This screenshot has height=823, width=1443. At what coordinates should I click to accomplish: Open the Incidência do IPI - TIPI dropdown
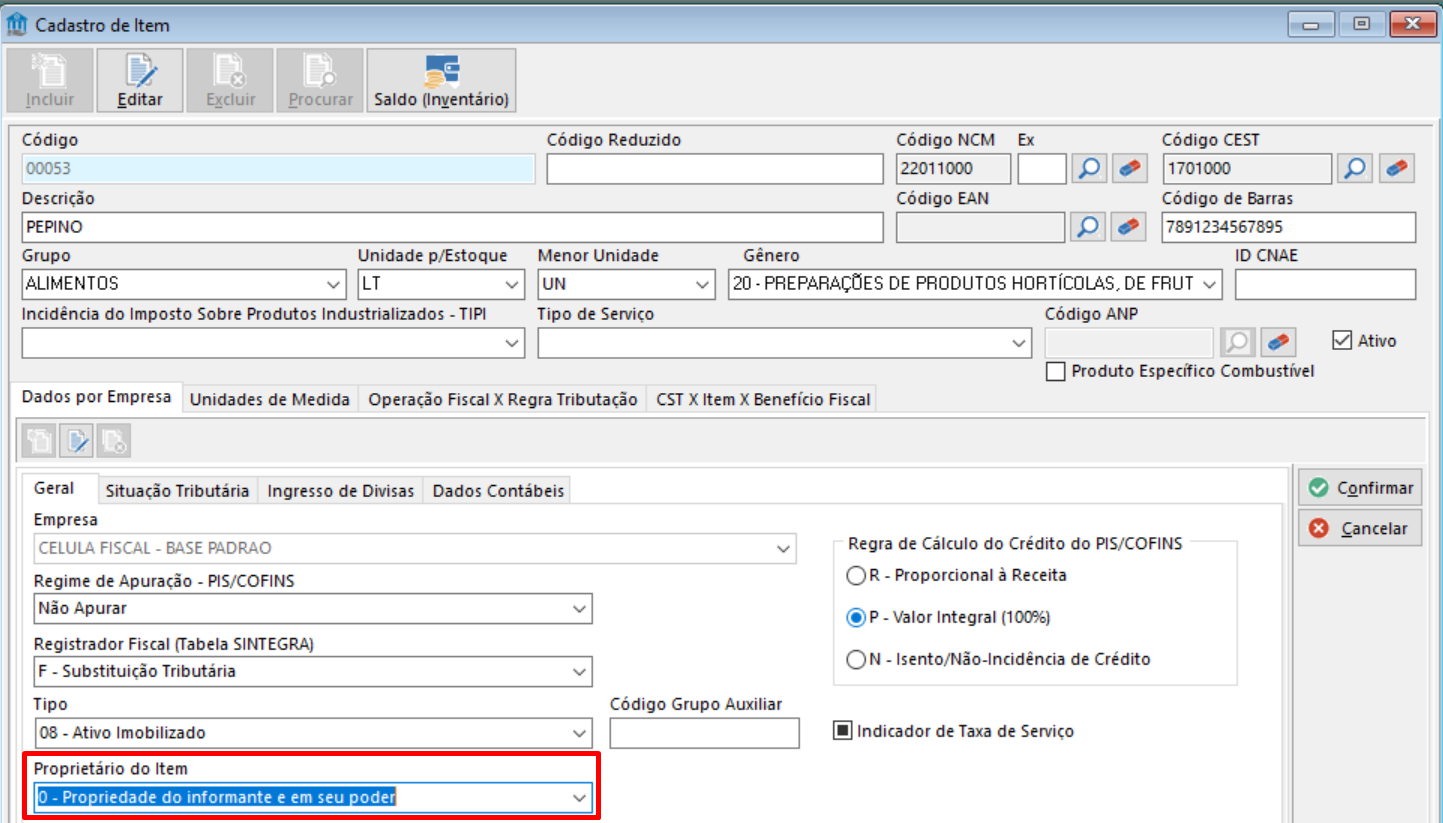(513, 343)
